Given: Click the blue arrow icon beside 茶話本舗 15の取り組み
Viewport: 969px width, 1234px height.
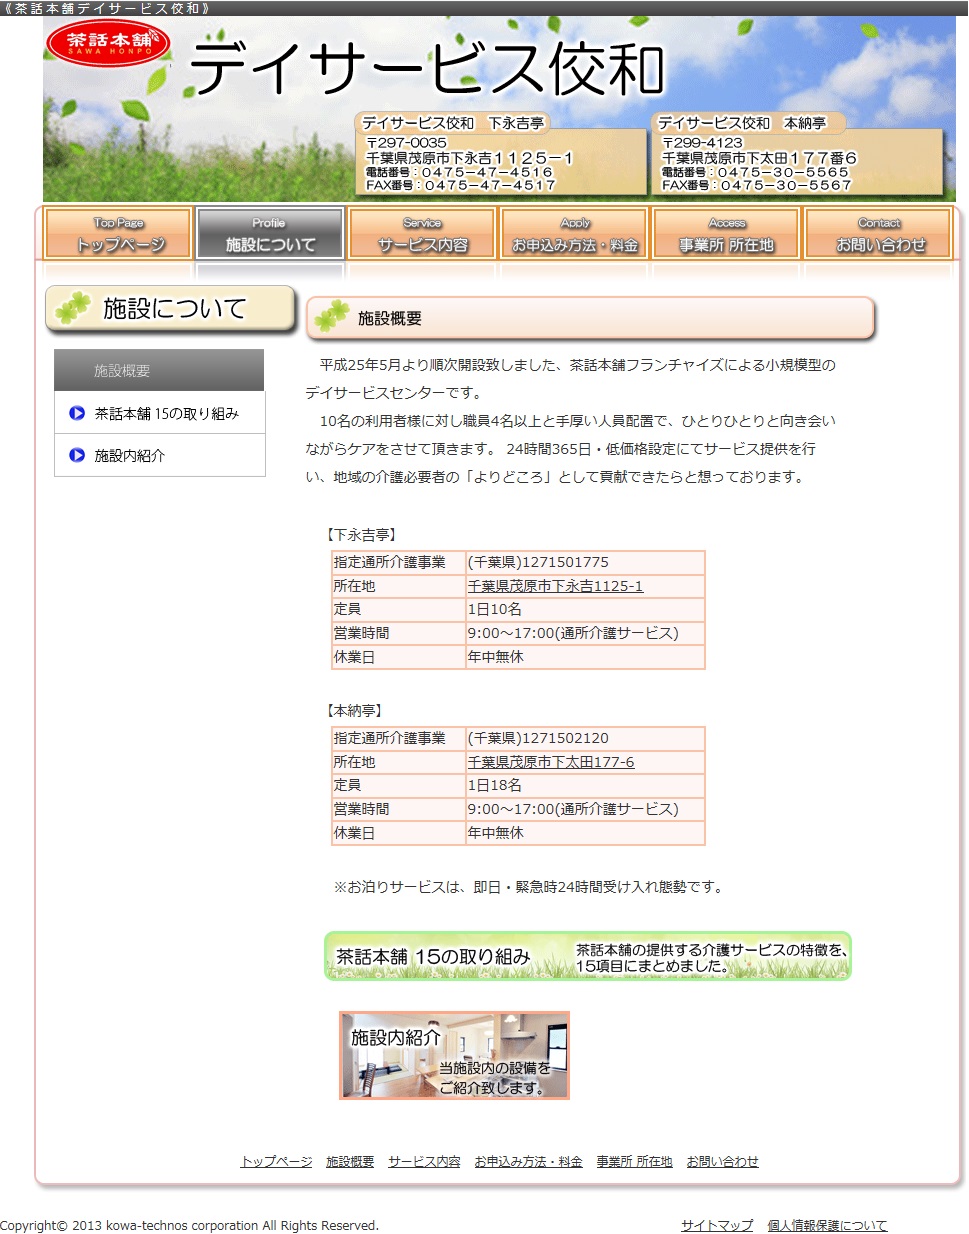Looking at the screenshot, I should coord(77,413).
